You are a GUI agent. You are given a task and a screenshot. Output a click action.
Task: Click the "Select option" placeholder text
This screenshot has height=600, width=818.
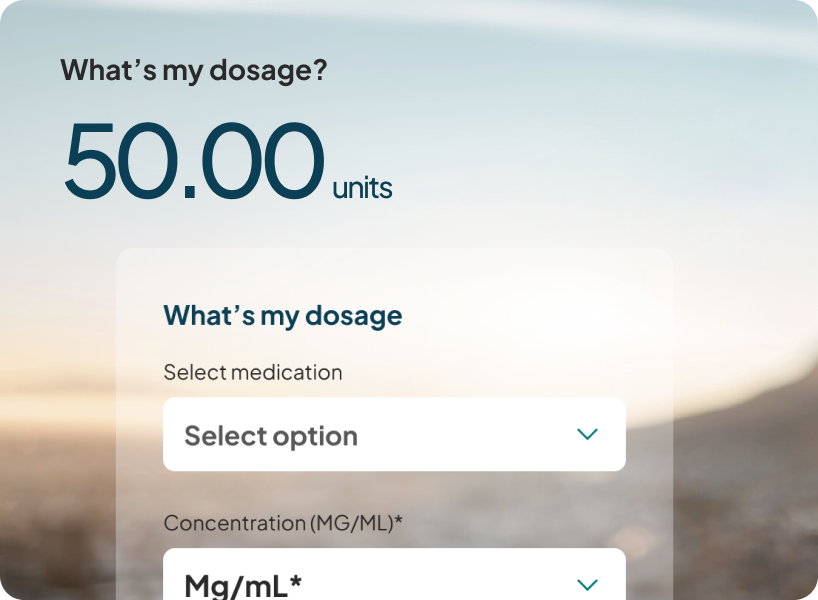coord(270,436)
